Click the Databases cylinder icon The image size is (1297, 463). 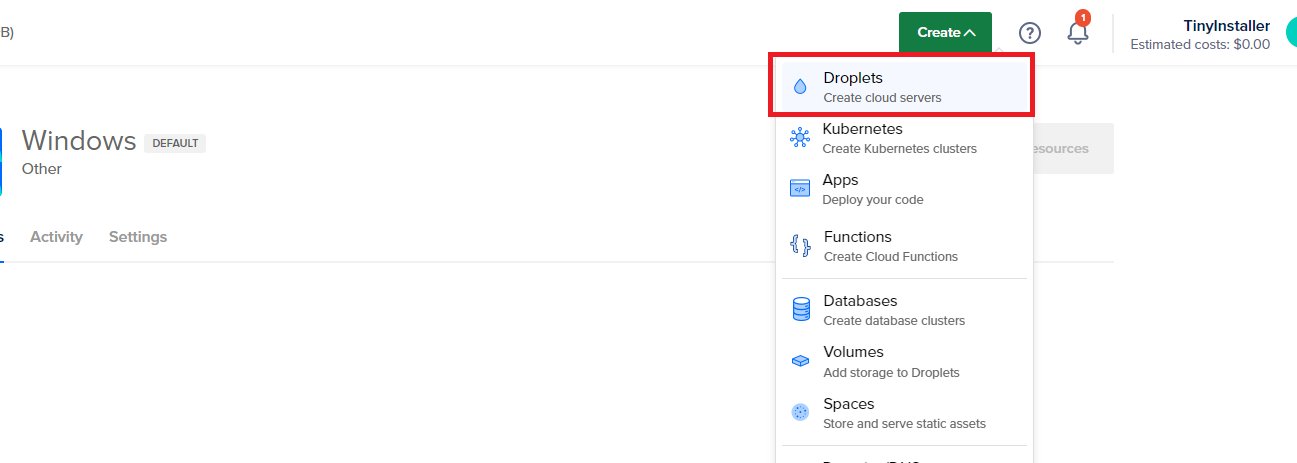coord(800,310)
